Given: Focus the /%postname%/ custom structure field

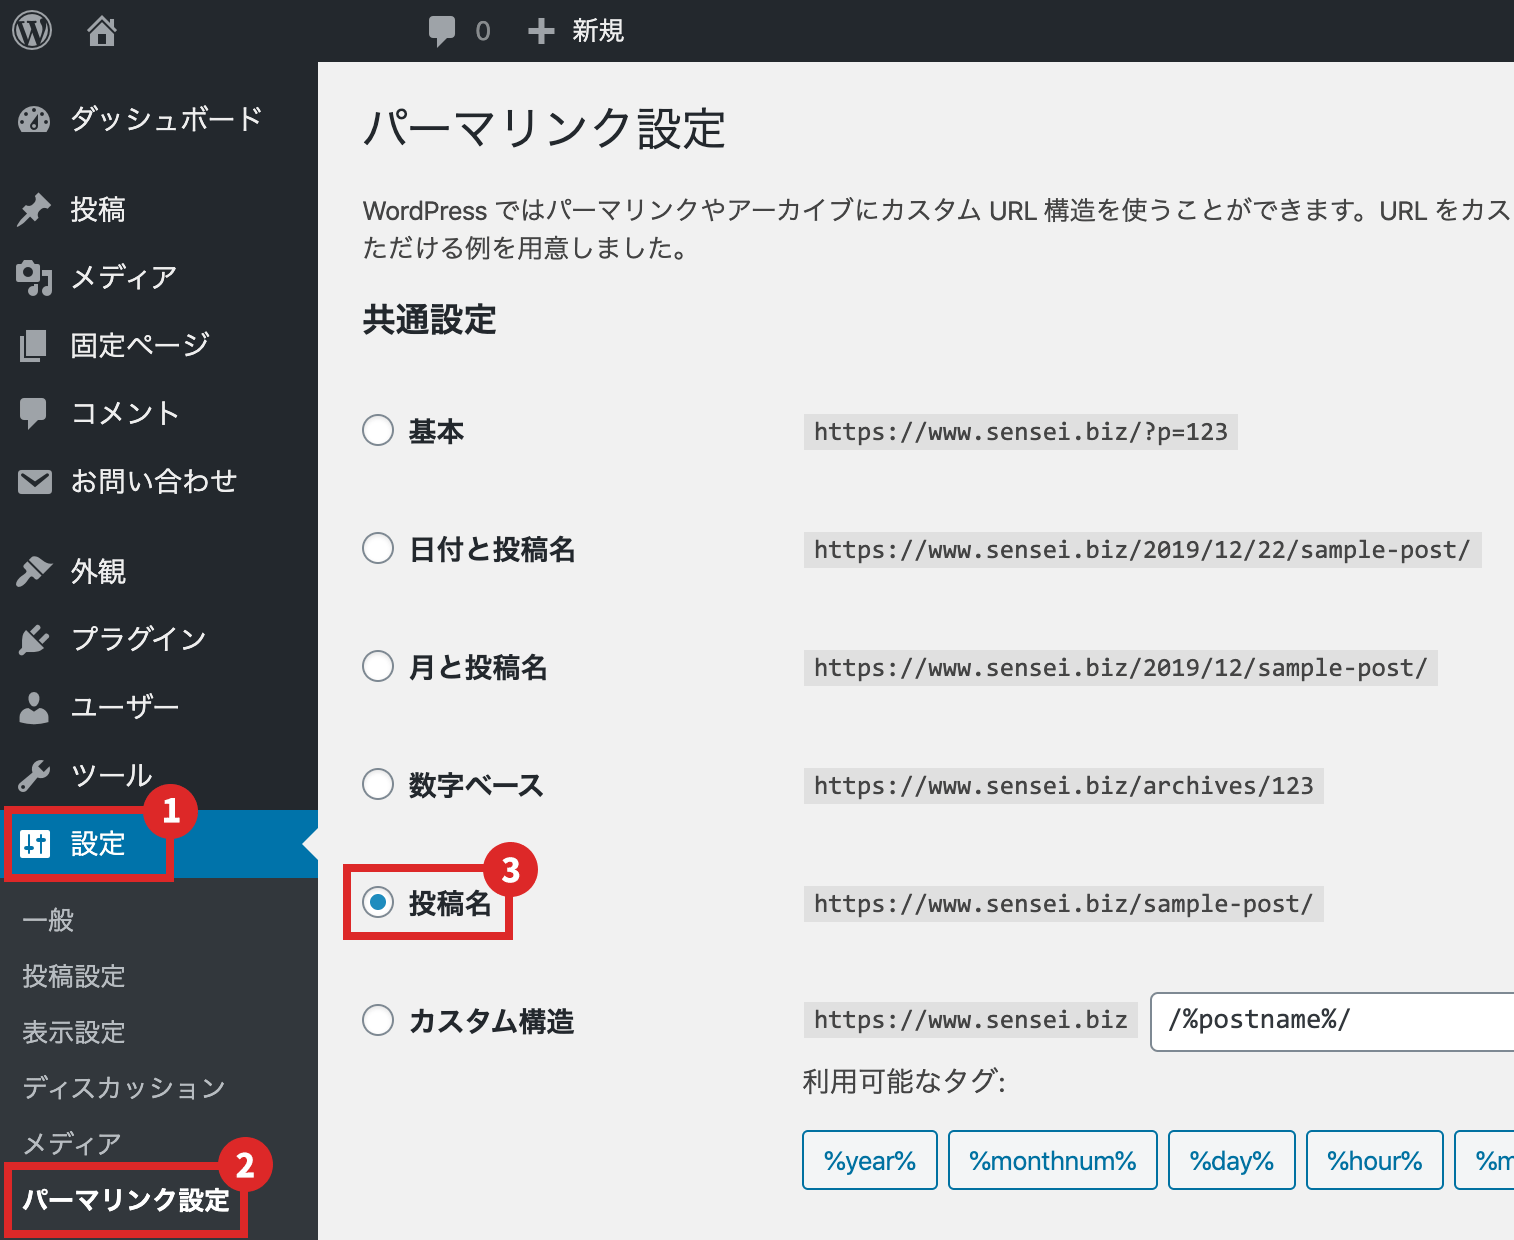Looking at the screenshot, I should pyautogui.click(x=1332, y=1021).
